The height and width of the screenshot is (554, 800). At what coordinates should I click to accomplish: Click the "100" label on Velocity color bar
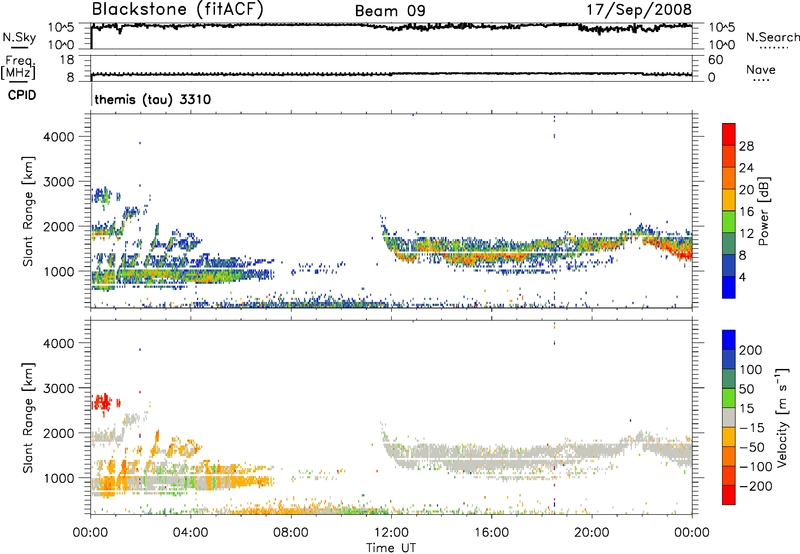pyautogui.click(x=750, y=370)
